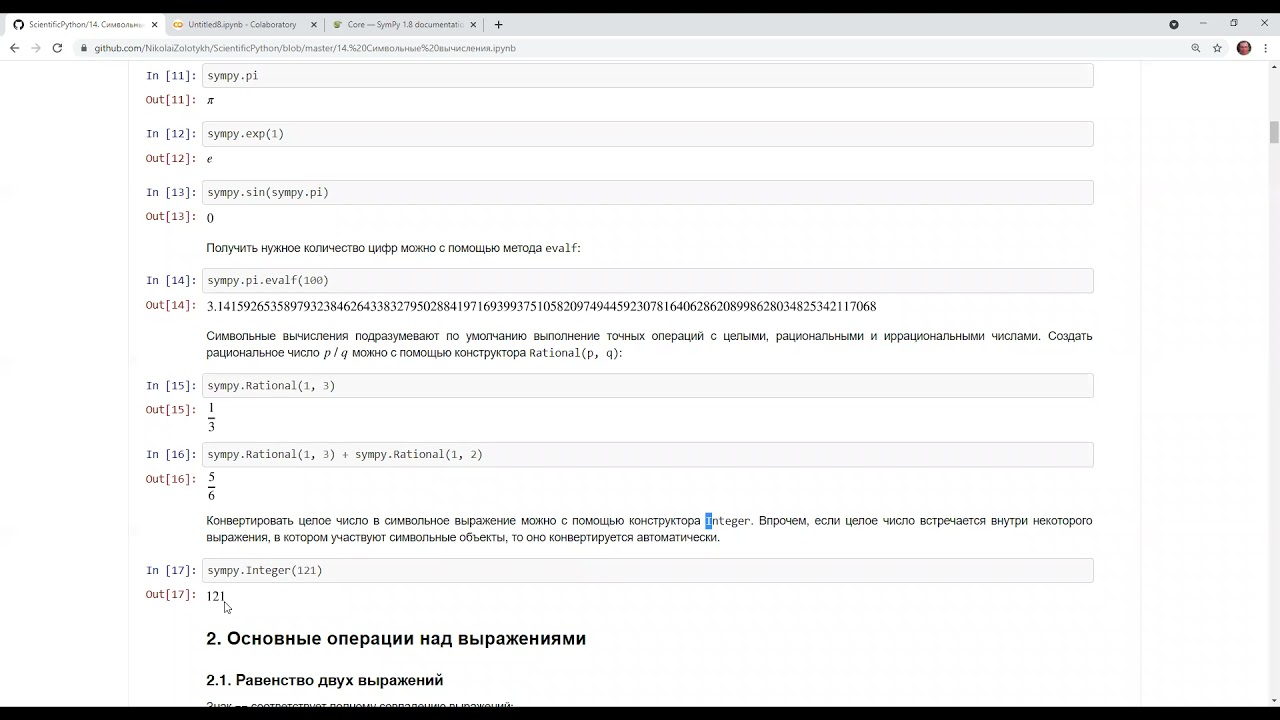Click the site lock padlock icon
1280x720 pixels.
pos(84,48)
